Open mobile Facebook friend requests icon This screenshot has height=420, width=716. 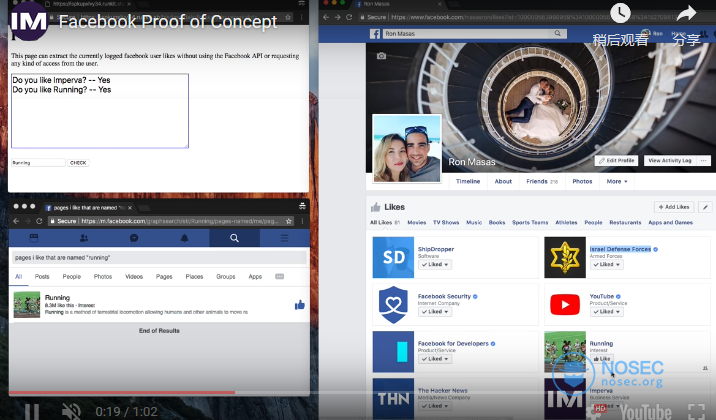[84, 238]
